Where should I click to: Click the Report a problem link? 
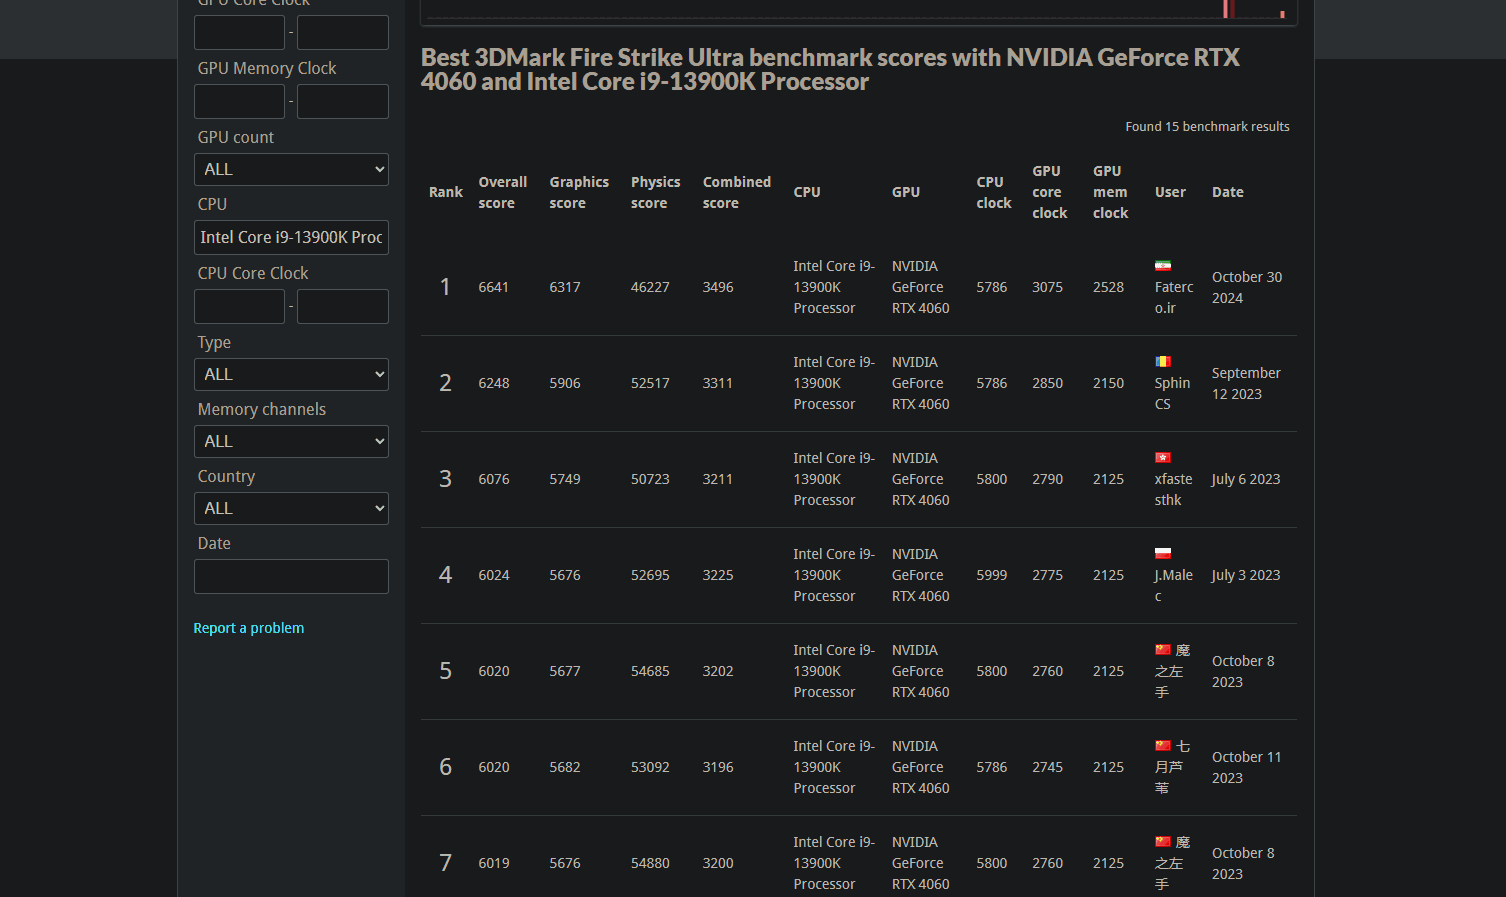click(x=248, y=628)
